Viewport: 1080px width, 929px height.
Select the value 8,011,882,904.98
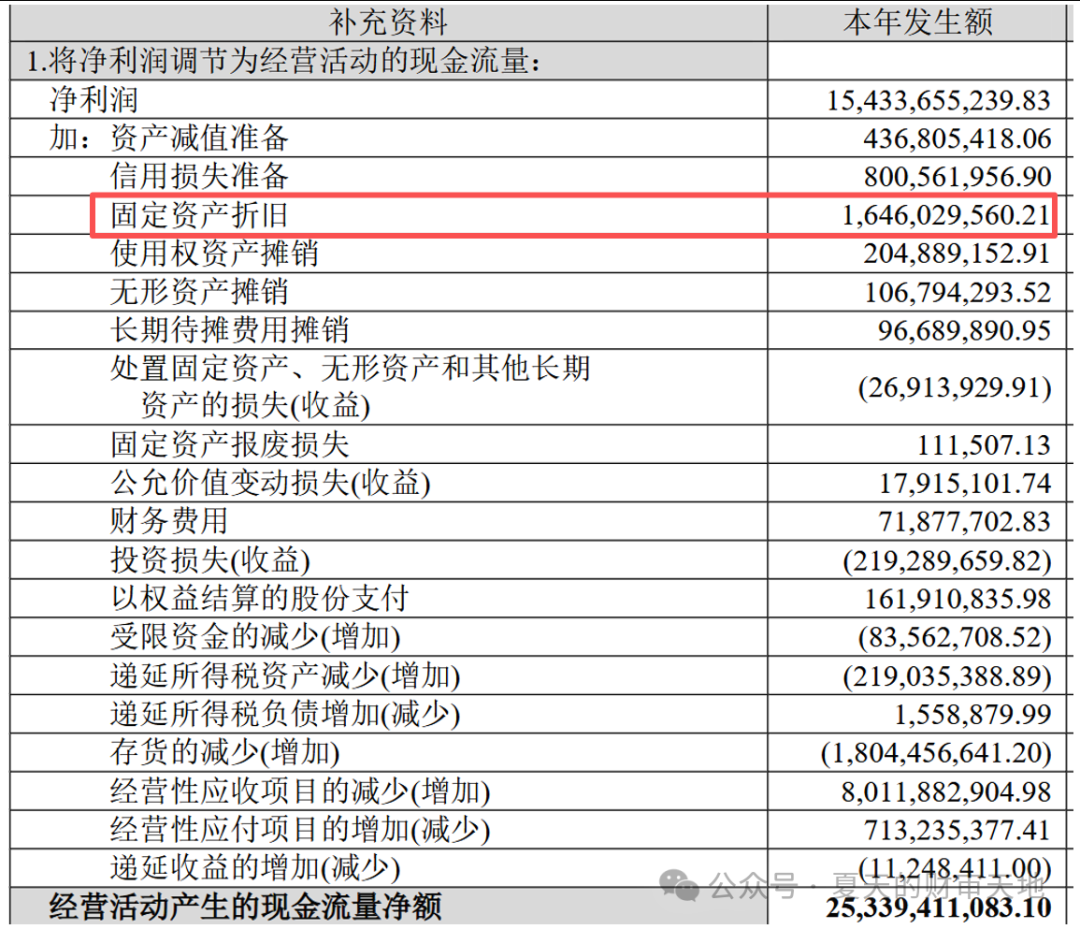point(946,792)
